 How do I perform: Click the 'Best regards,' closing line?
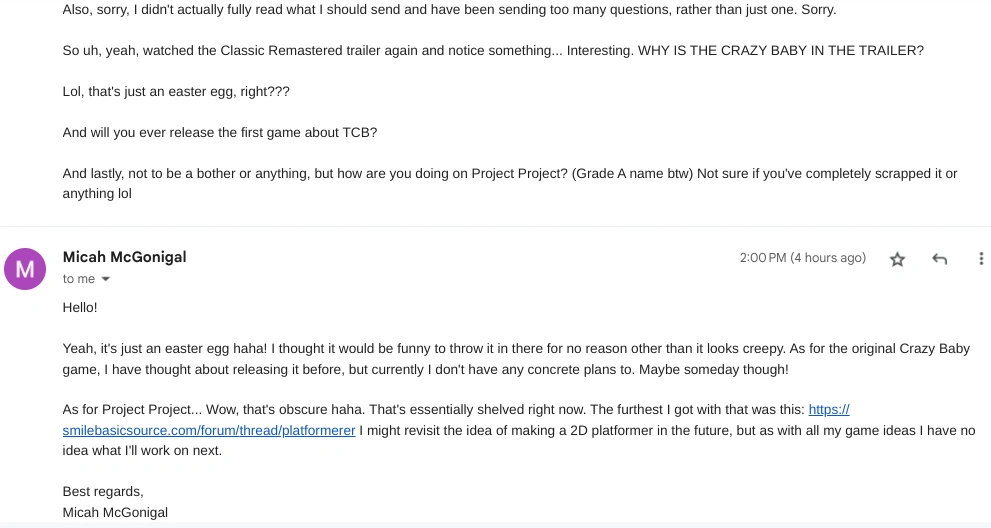click(103, 492)
